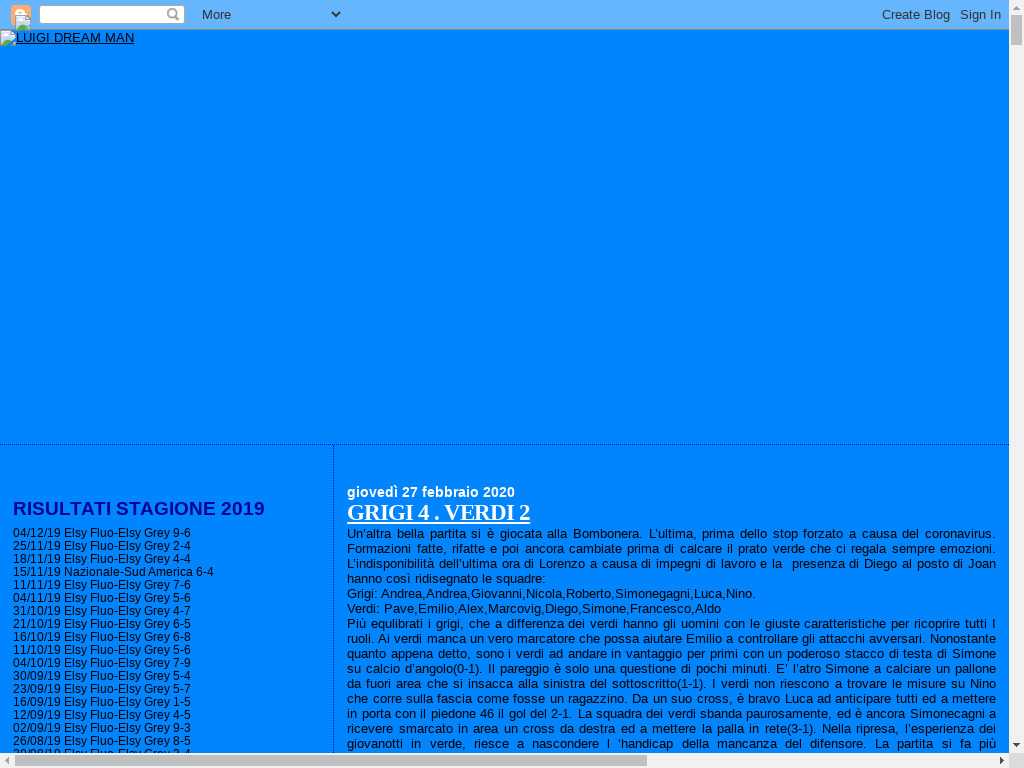The width and height of the screenshot is (1024, 768).
Task: Click the 16/09/19 Elsy Fluo-Elsy Grey 1-5 result
Action: pyautogui.click(x=101, y=702)
